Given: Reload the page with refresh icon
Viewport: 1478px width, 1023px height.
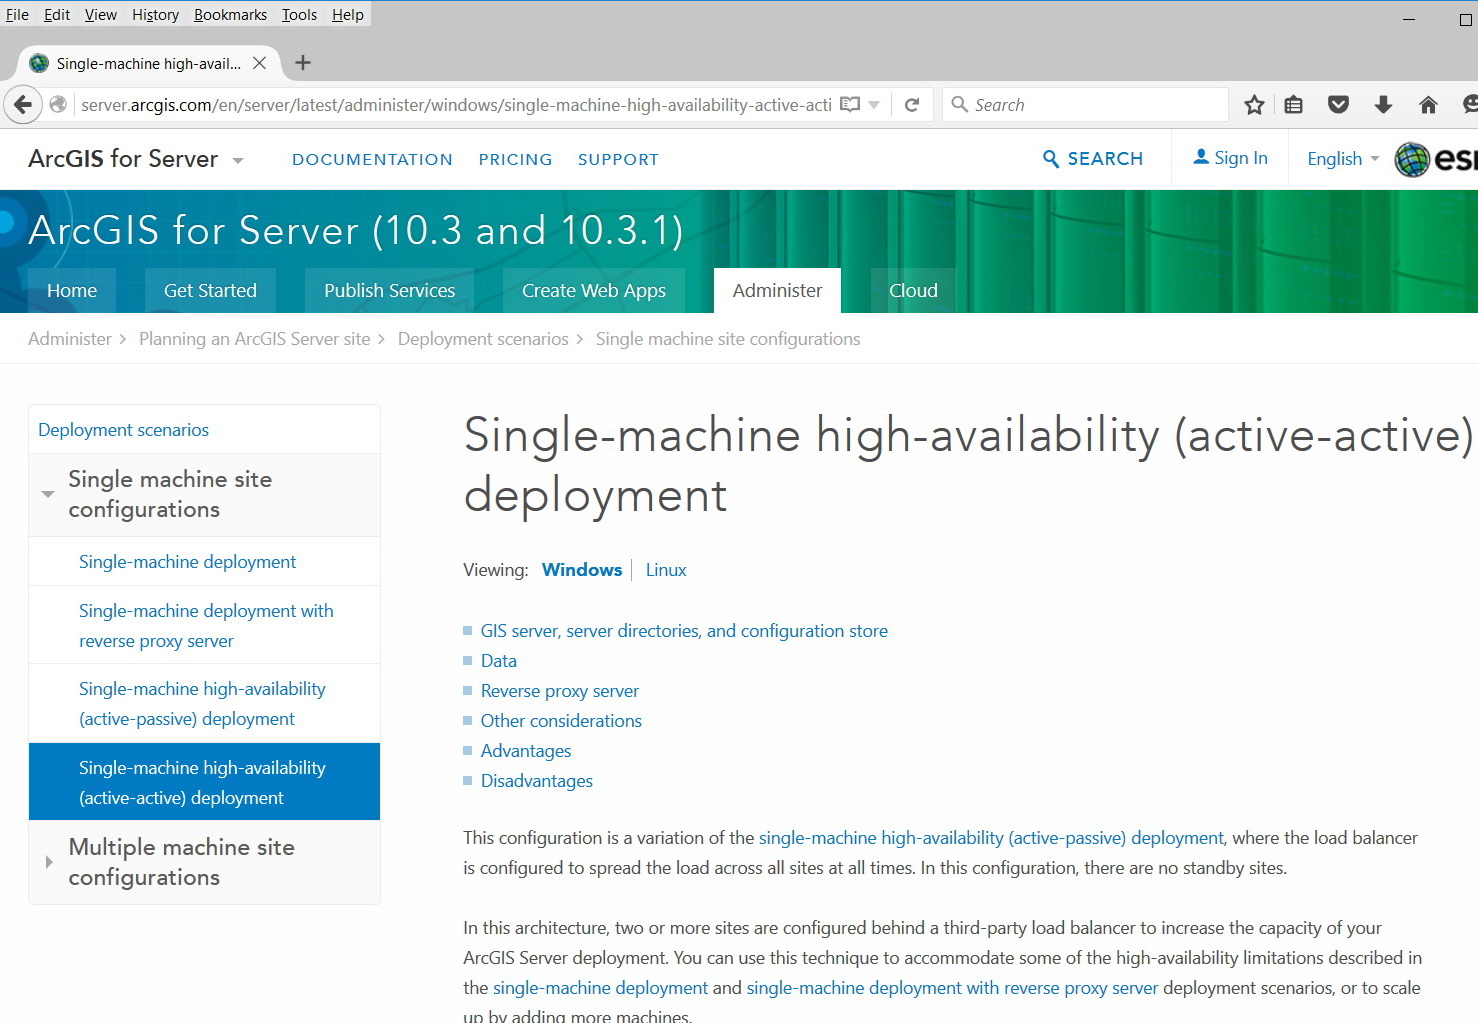Looking at the screenshot, I should click(912, 105).
